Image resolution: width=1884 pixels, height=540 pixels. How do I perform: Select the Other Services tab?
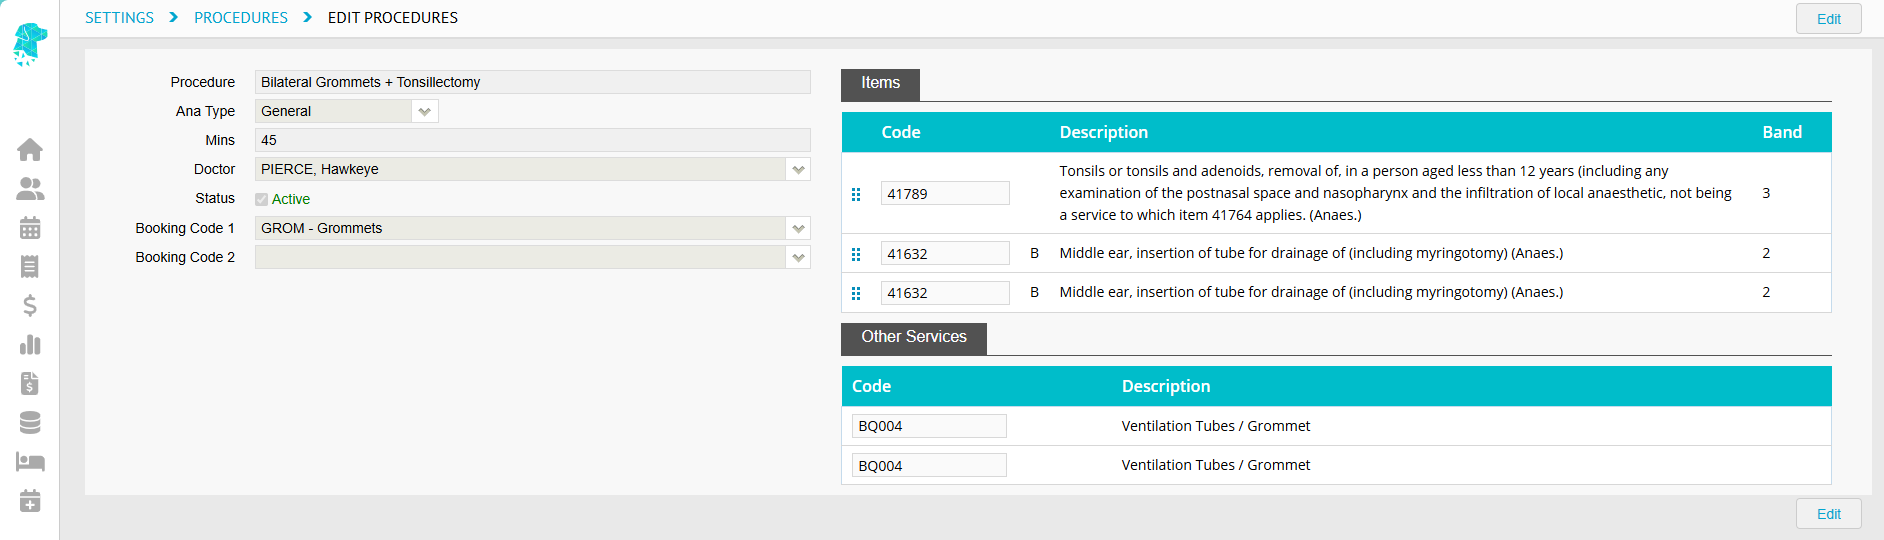914,338
